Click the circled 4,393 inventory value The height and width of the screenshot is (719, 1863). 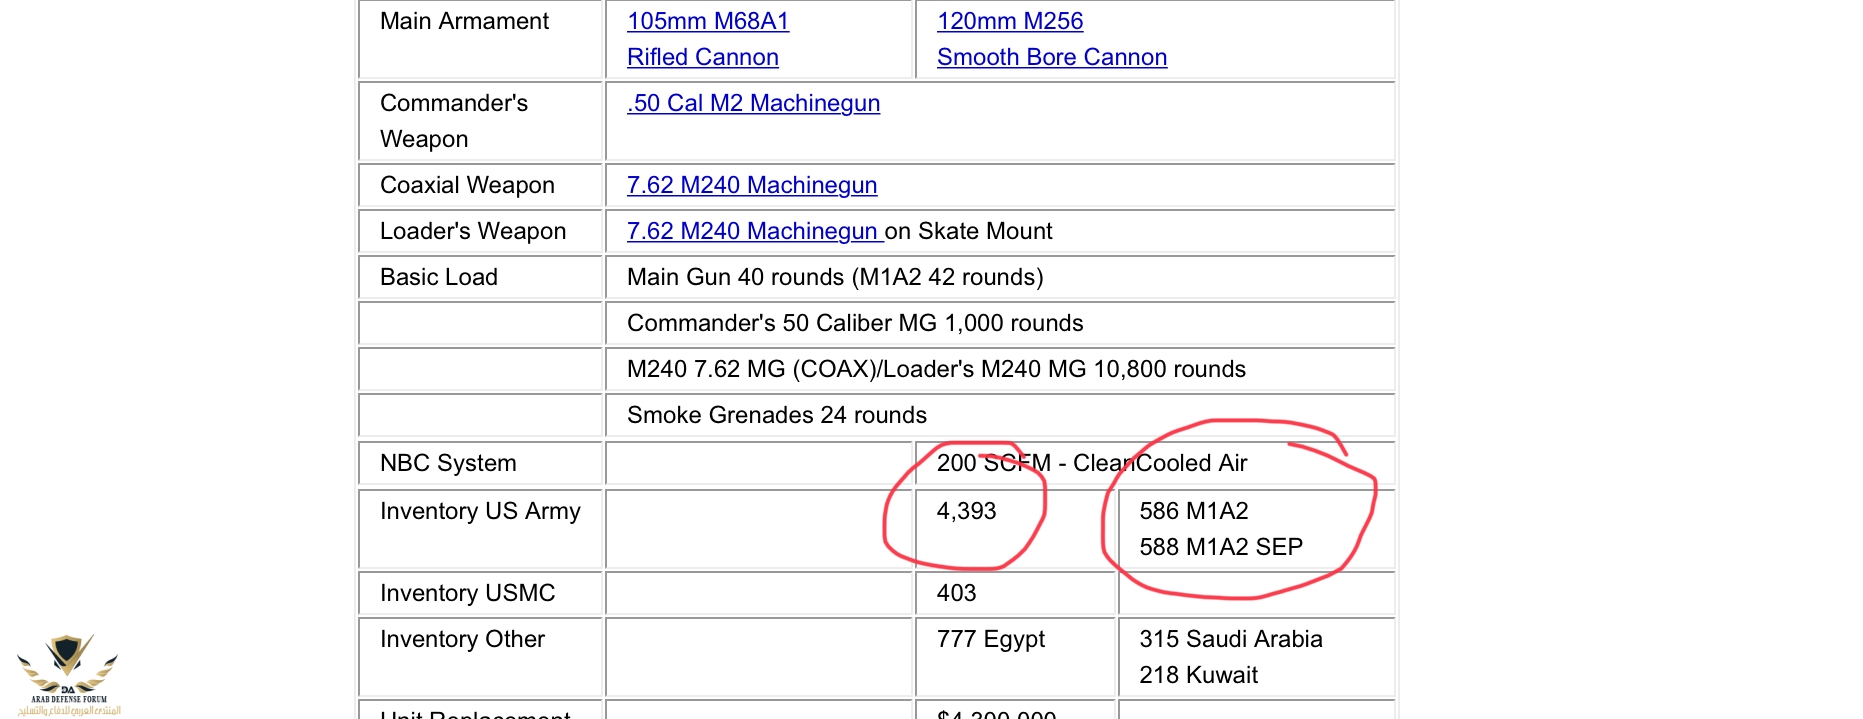[966, 511]
